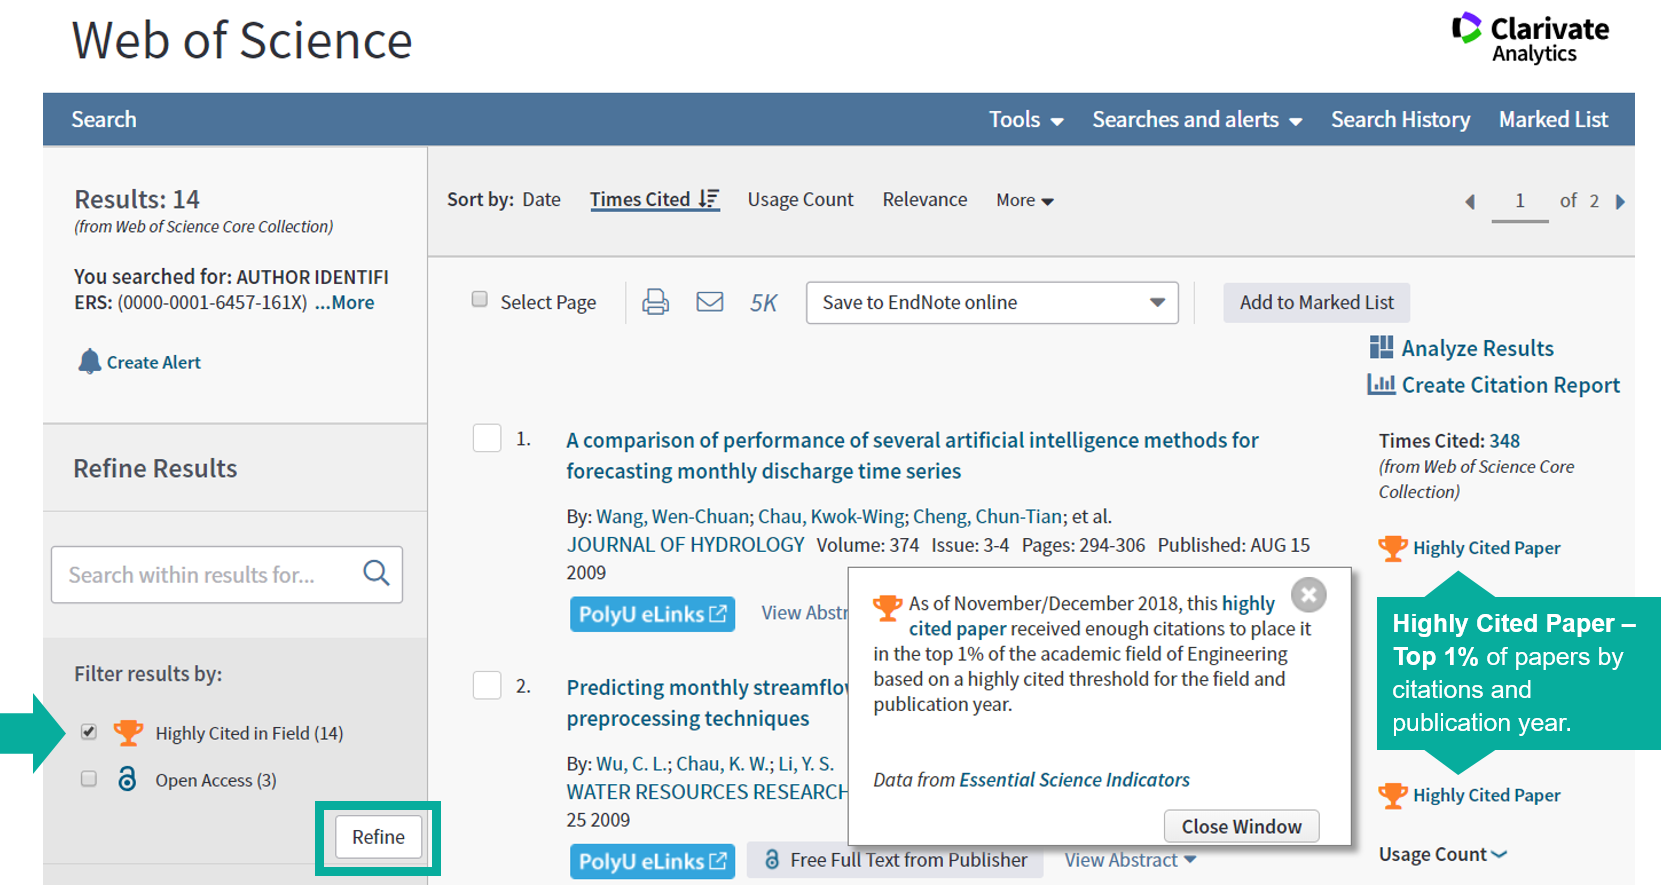Click the search magnifier icon in Refine Results

(x=376, y=574)
